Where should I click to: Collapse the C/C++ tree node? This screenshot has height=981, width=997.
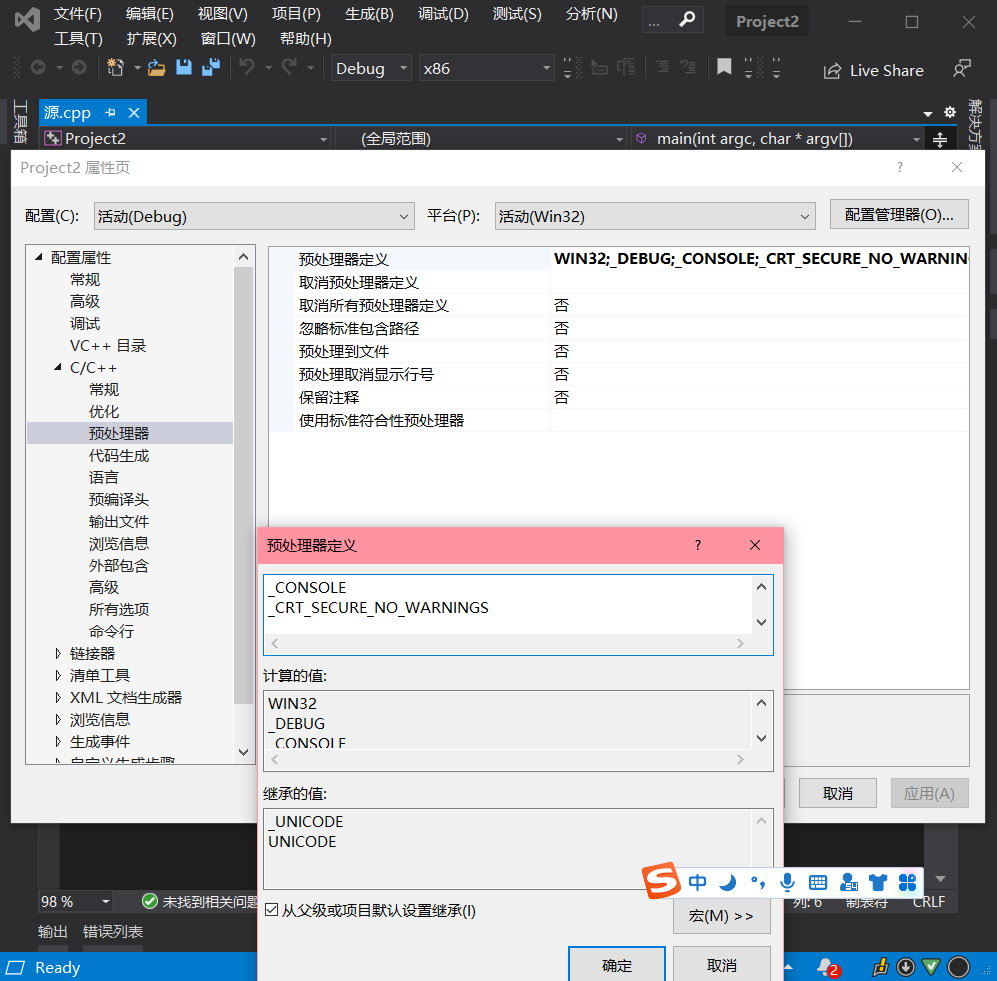click(58, 367)
